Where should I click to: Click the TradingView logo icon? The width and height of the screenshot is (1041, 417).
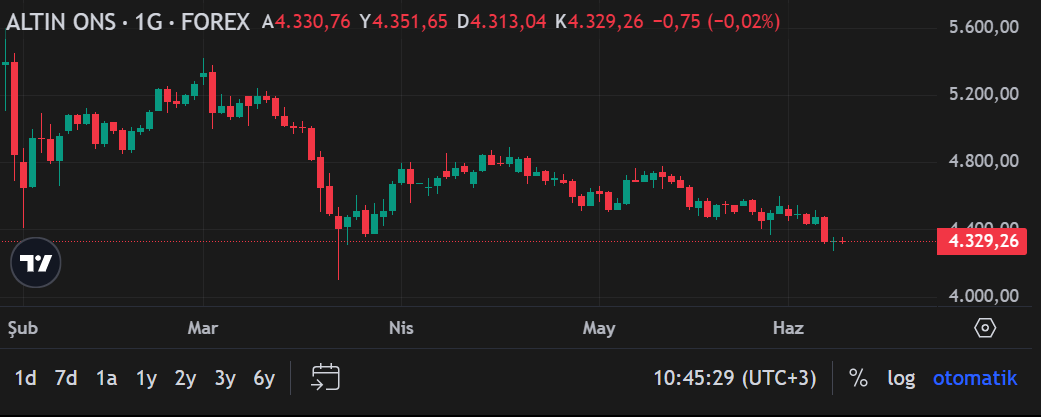pyautogui.click(x=36, y=263)
